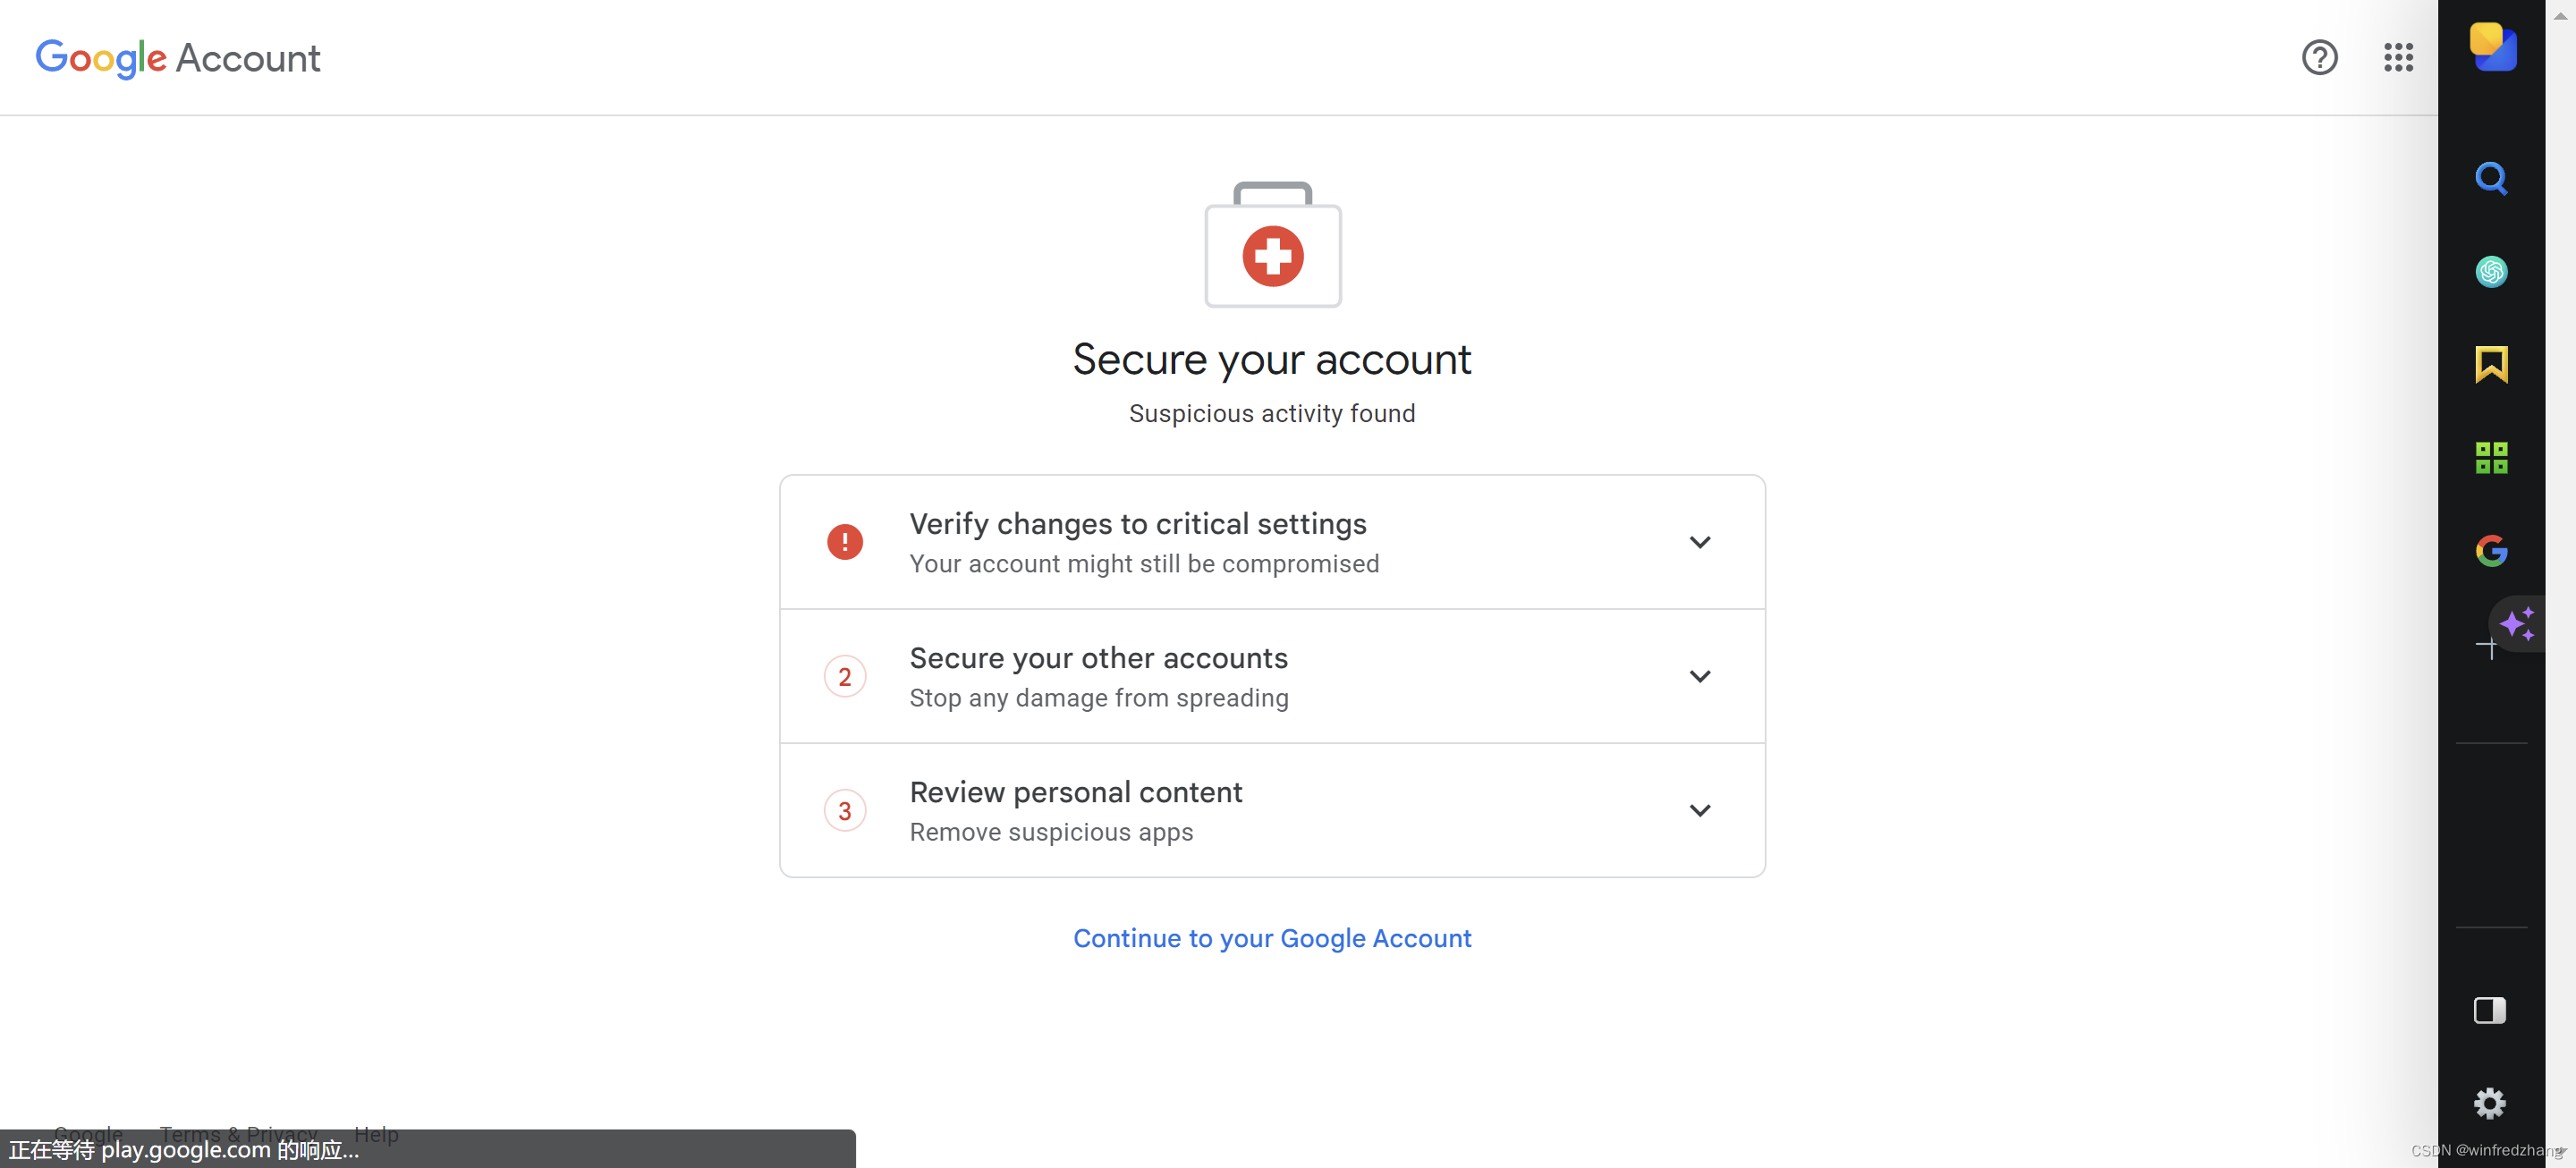Click the Help question mark icon
The height and width of the screenshot is (1168, 2576).
pyautogui.click(x=2319, y=57)
